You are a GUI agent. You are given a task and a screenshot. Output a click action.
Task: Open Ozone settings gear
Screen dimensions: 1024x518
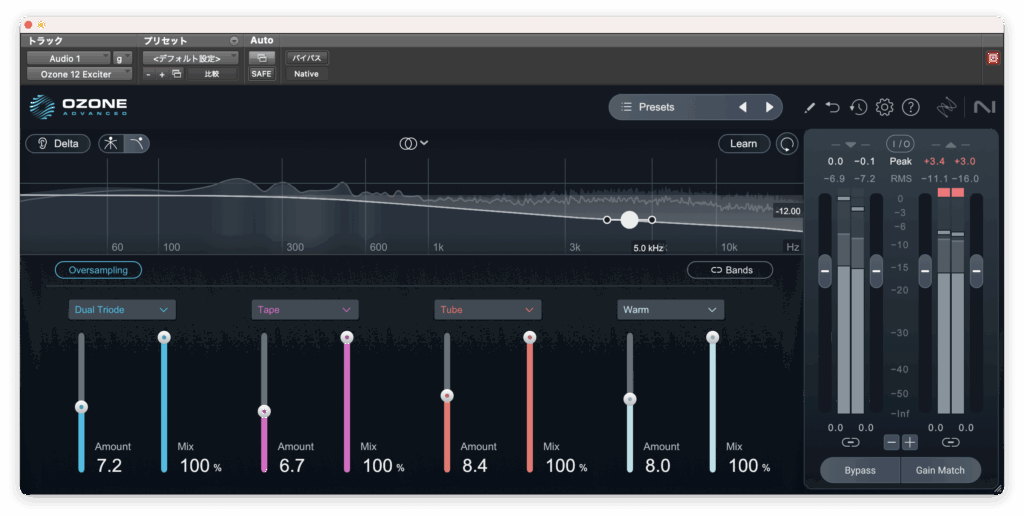[884, 107]
